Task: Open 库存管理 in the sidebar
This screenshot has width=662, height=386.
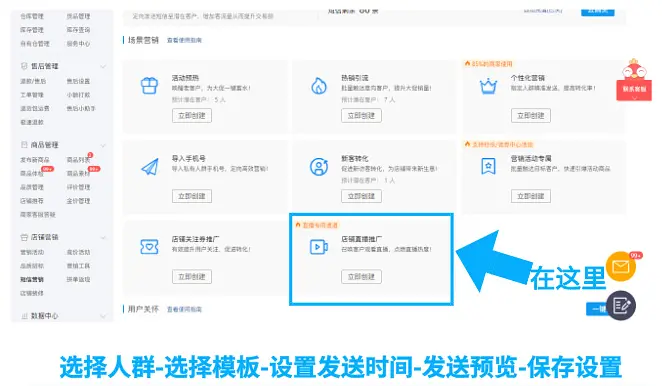Action: 32,30
